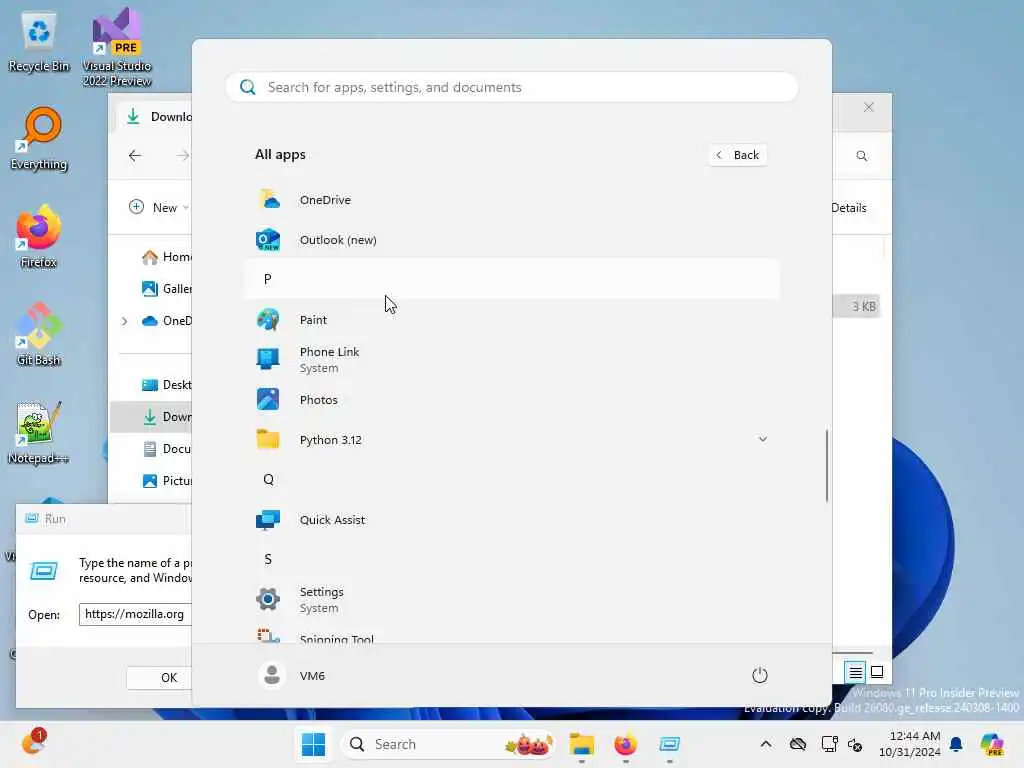Screen dimensions: 1024x768
Task: Click the P letter header
Action: 512,280
